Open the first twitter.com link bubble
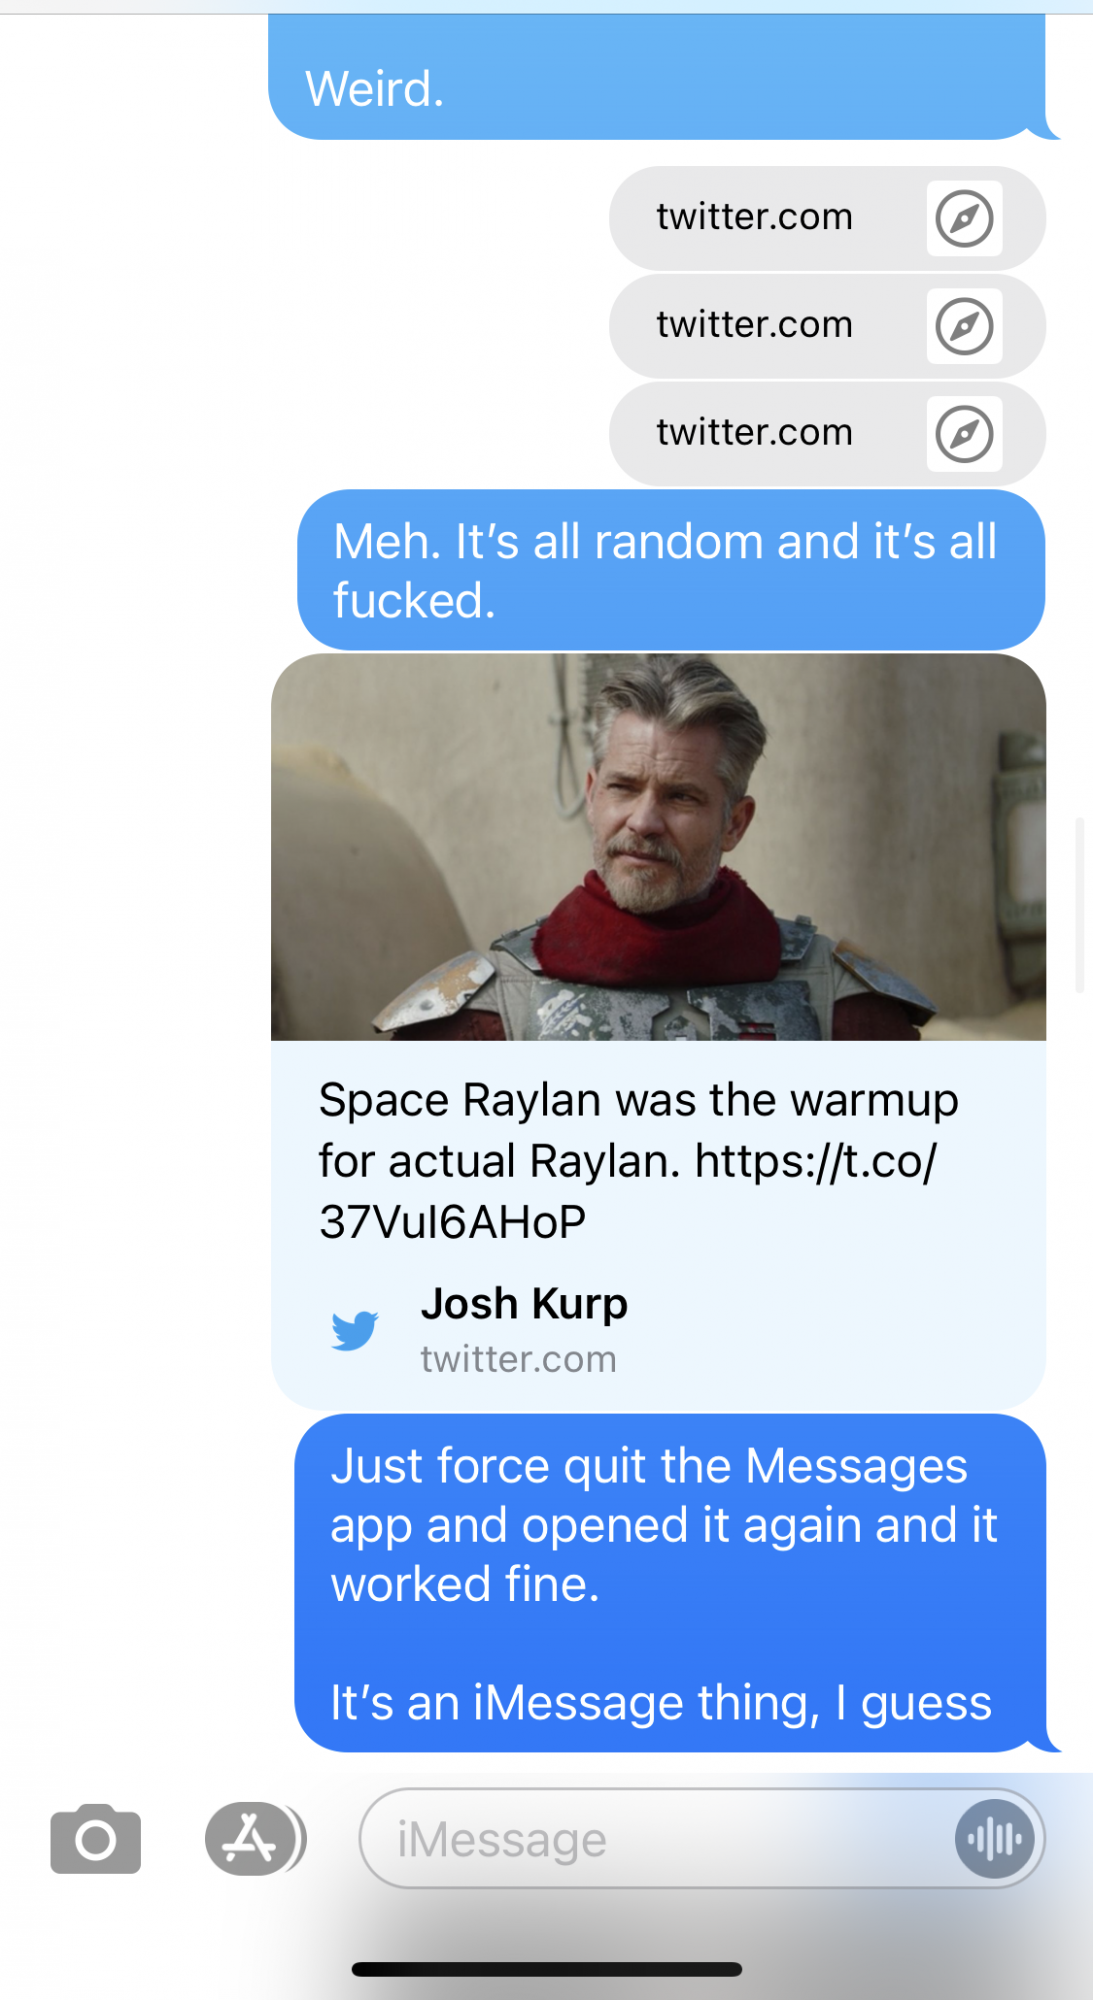Viewport: 1093px width, 2000px height. click(827, 218)
